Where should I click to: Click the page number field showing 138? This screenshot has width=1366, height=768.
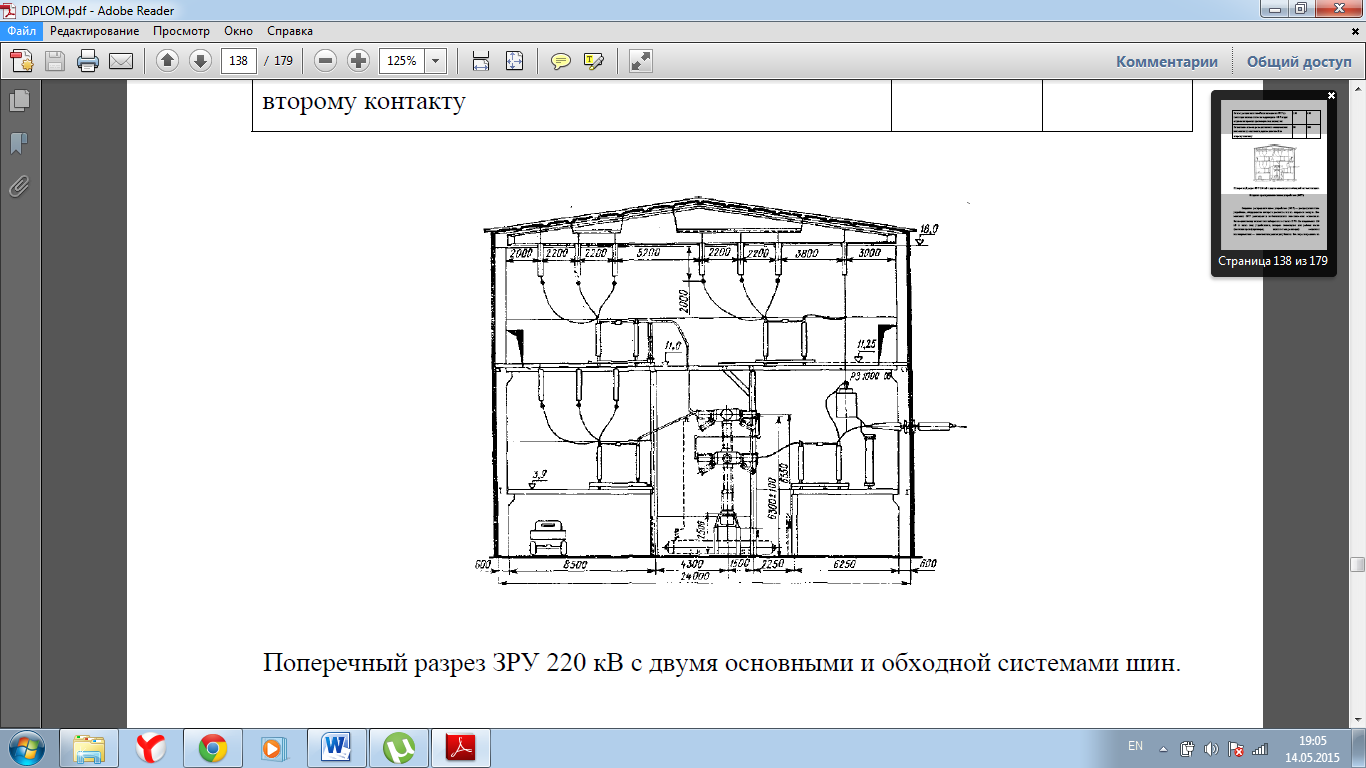[239, 61]
